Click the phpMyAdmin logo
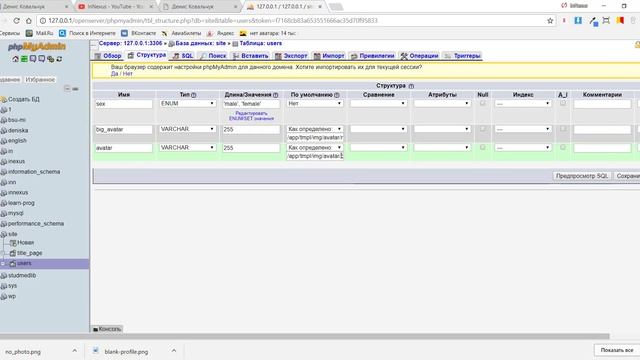This screenshot has width=640, height=360. (x=37, y=47)
